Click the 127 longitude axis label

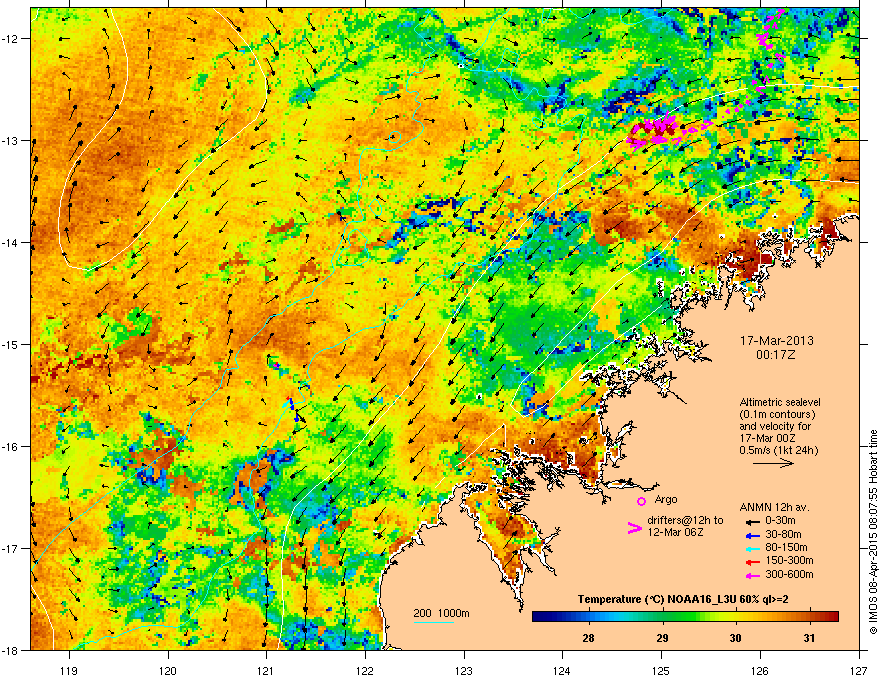859,670
